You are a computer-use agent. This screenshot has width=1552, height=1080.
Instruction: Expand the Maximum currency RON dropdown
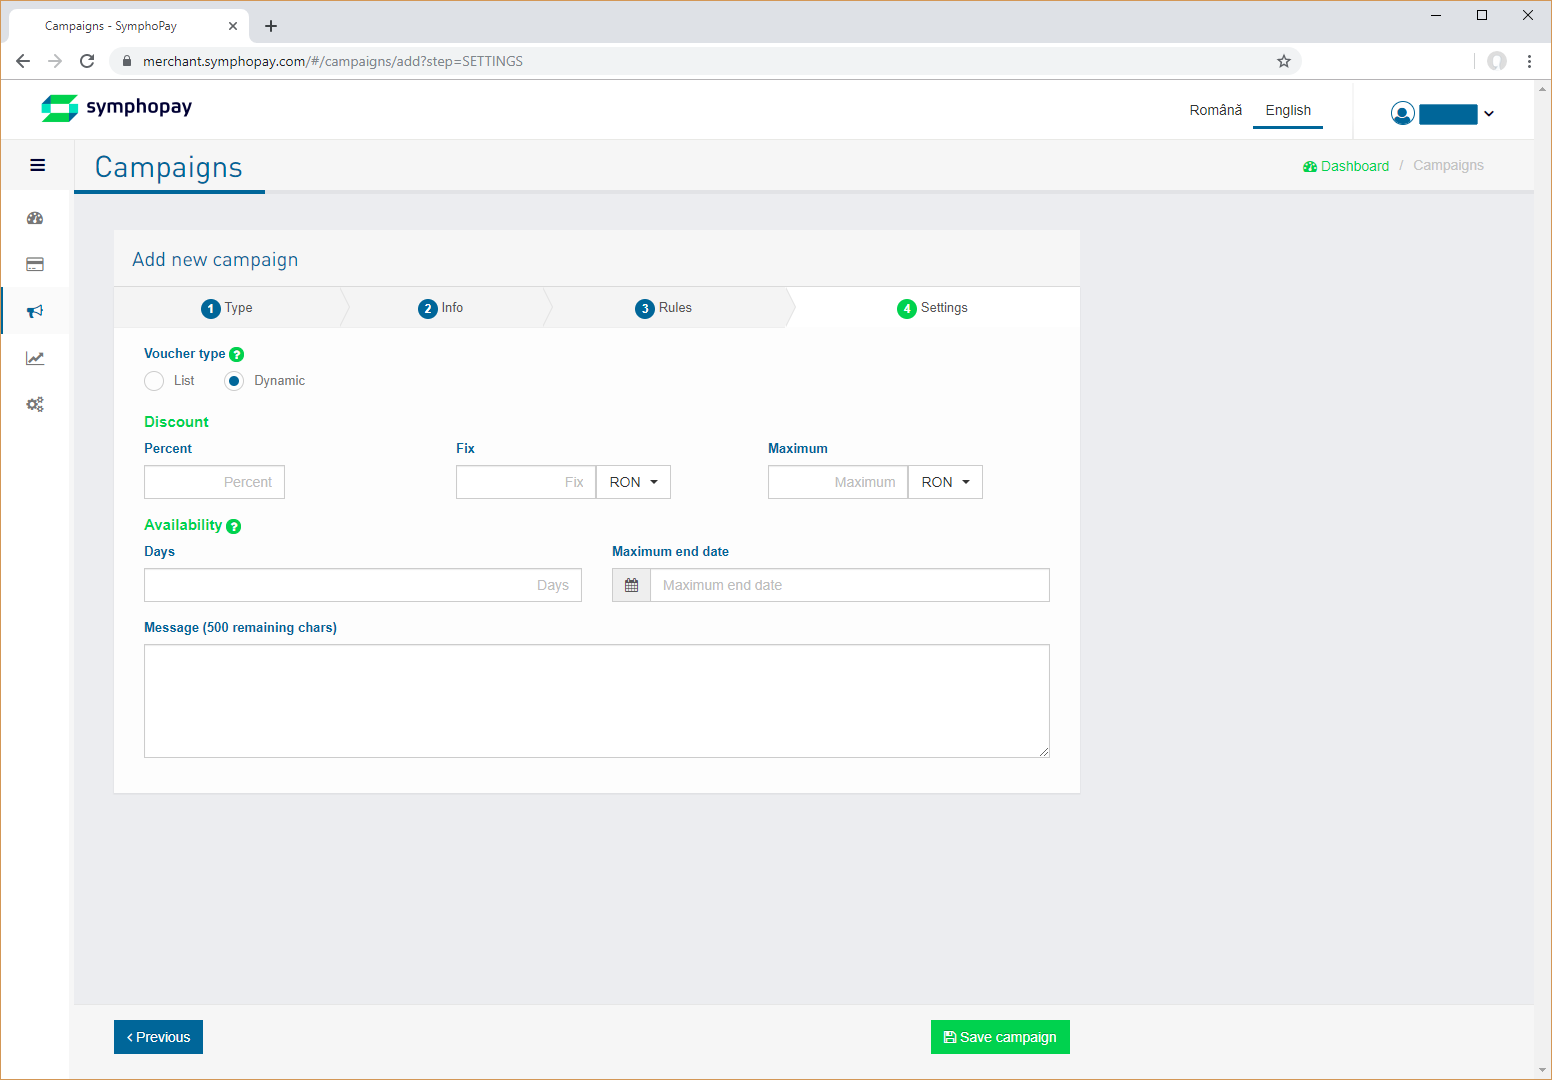point(945,482)
